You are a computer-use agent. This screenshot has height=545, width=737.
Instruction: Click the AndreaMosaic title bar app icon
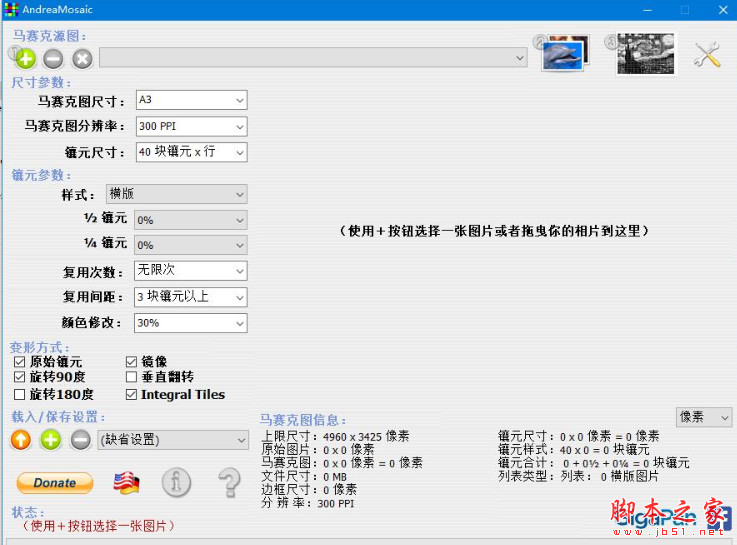point(11,9)
